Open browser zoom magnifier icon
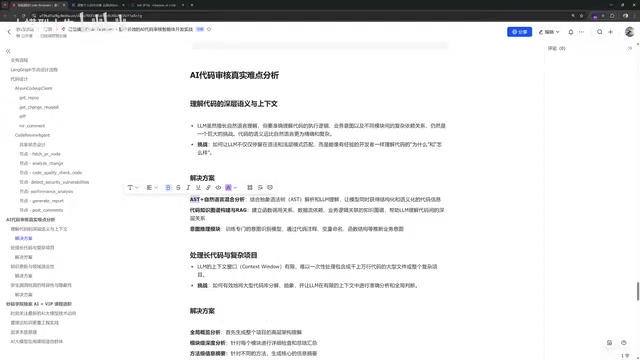This screenshot has width=640, height=360. click(573, 16)
